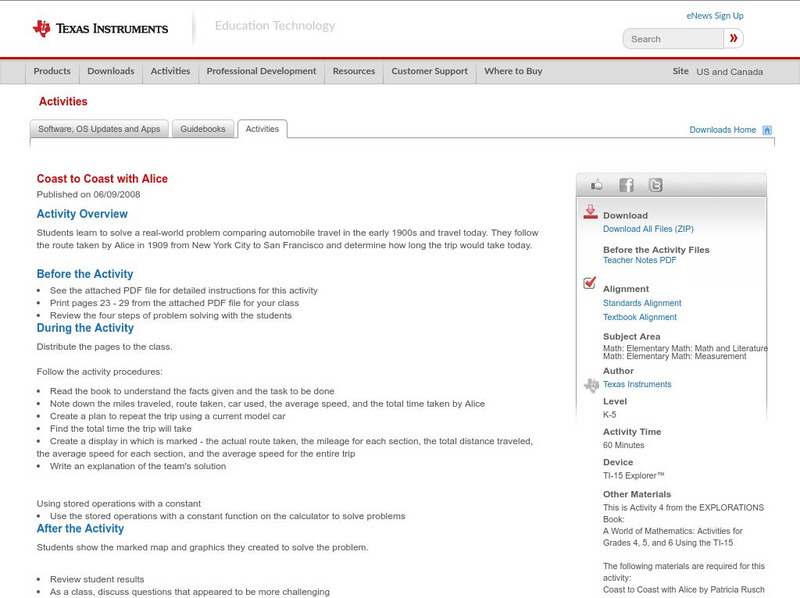Click the gray TI author icon

pyautogui.click(x=591, y=385)
